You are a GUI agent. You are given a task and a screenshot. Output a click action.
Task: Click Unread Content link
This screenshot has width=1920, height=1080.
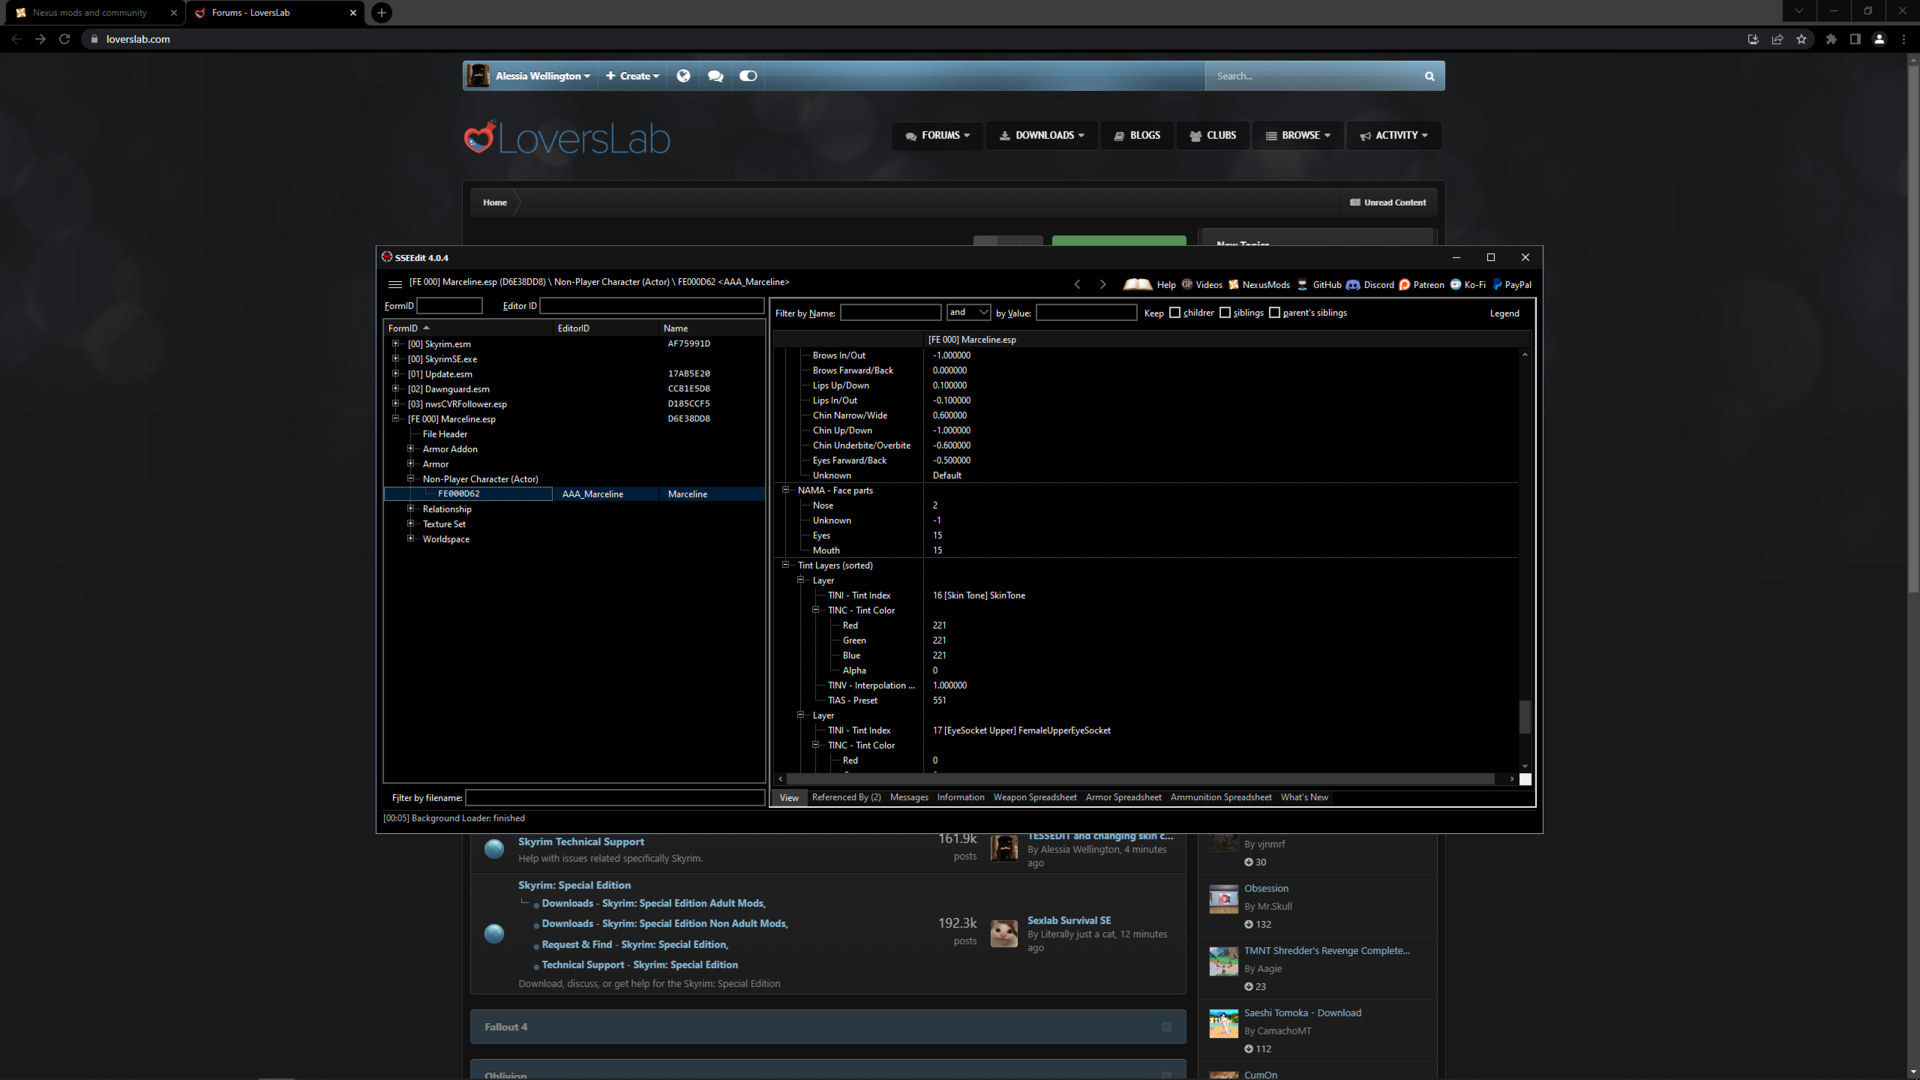click(1388, 203)
